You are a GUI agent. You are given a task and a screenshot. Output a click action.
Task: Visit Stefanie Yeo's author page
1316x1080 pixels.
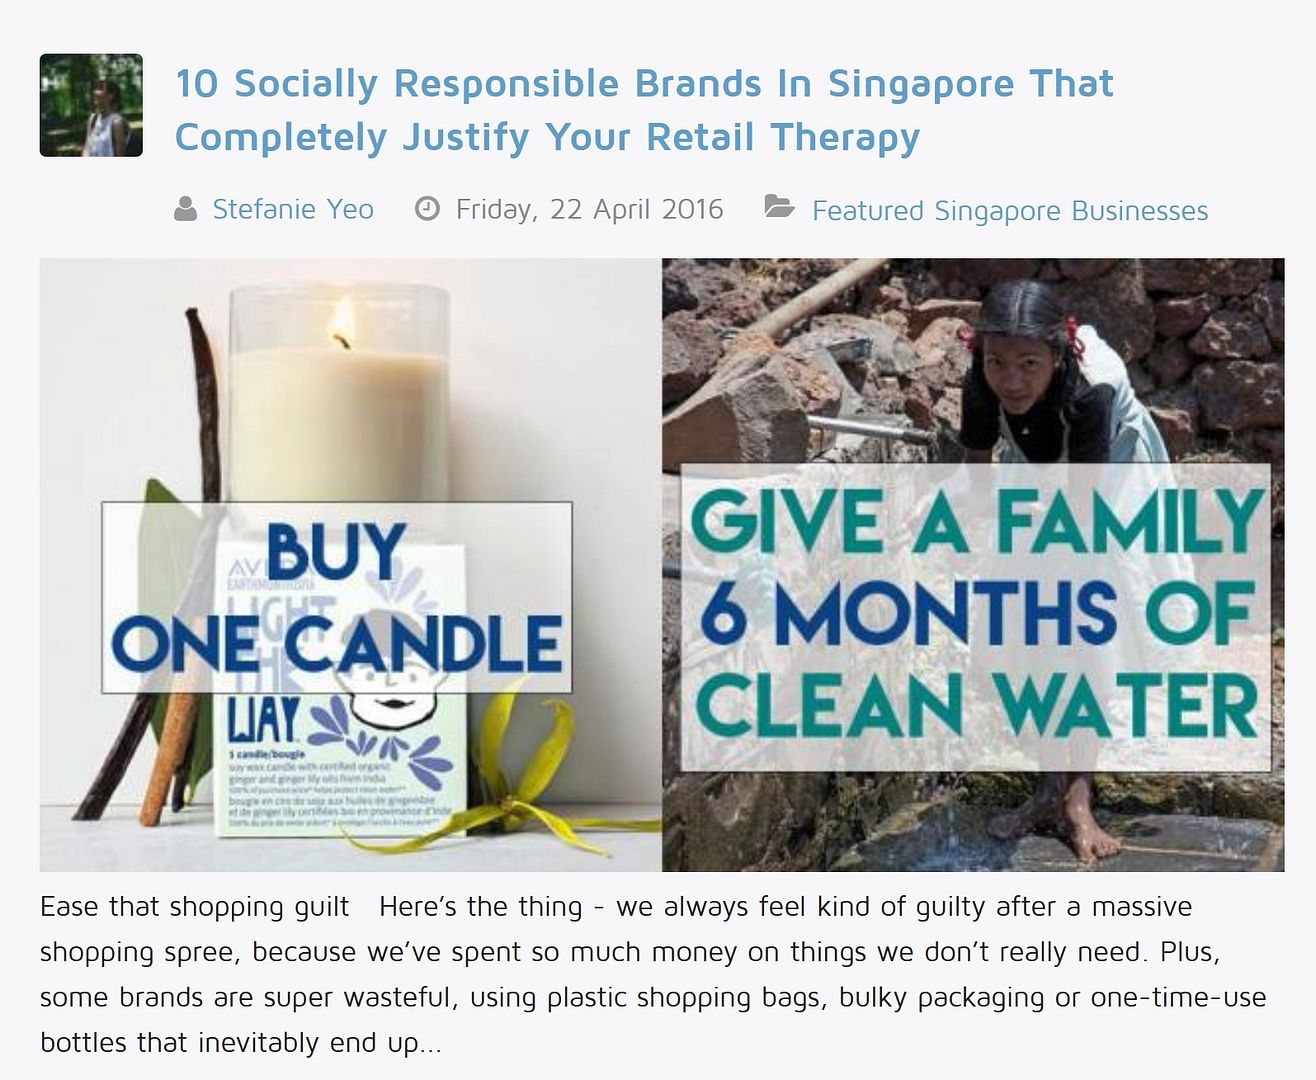293,209
